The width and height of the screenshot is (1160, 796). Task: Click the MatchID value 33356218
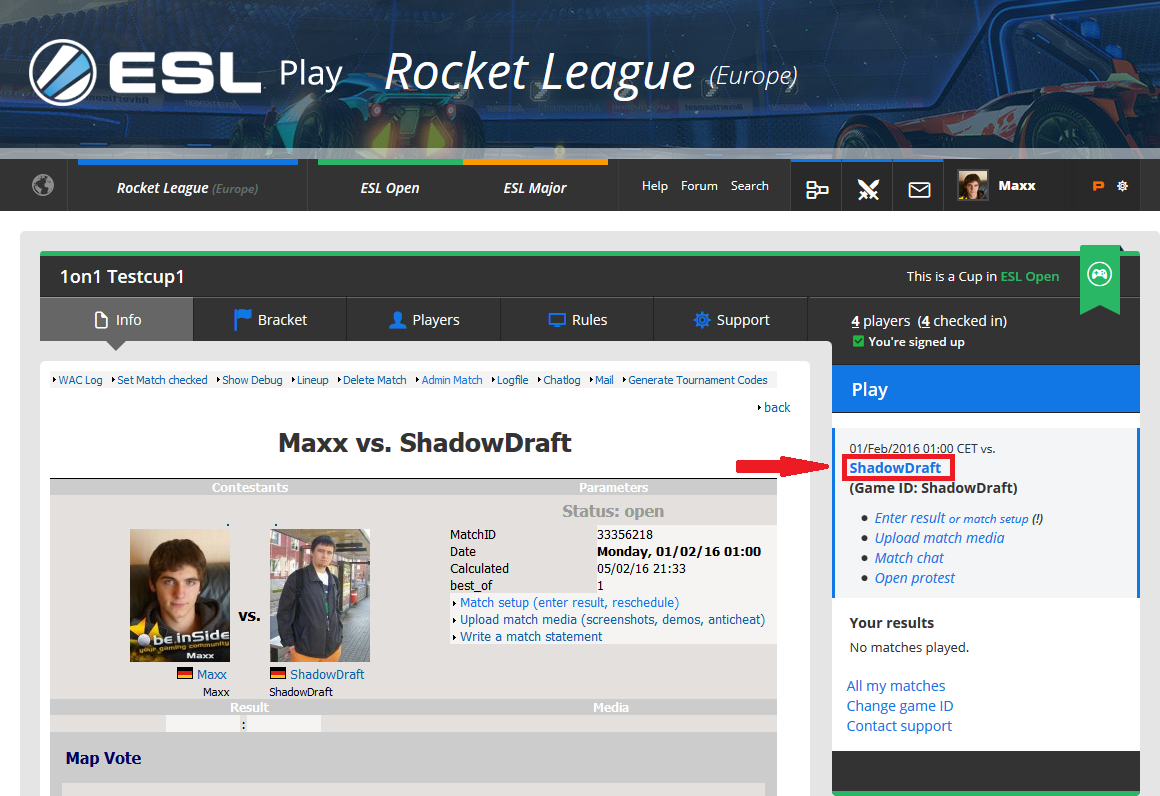(625, 534)
